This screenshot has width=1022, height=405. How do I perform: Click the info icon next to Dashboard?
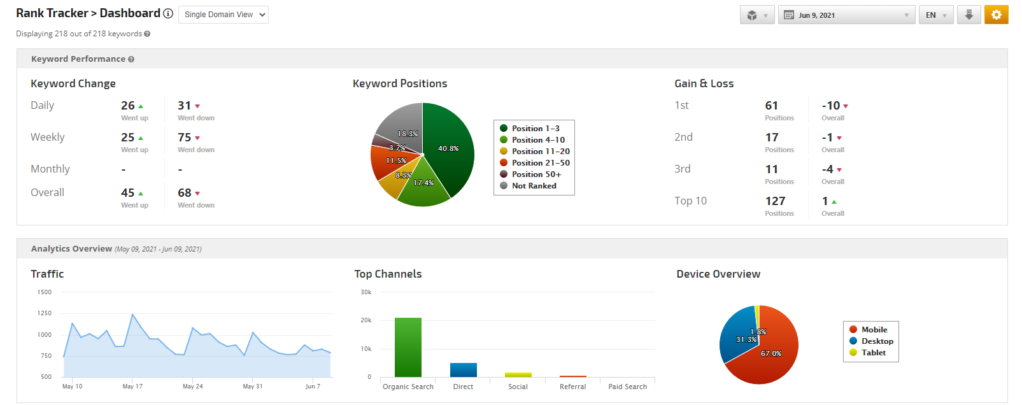tap(168, 14)
